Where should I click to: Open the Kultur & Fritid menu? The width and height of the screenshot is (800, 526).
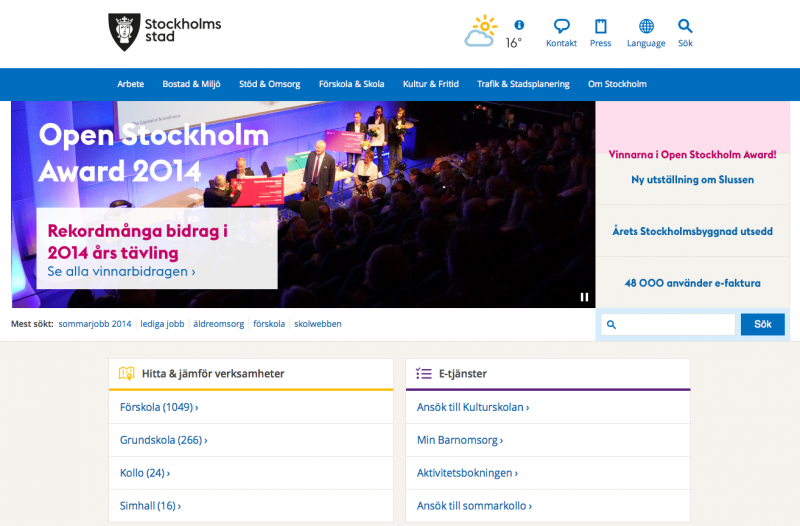(430, 84)
